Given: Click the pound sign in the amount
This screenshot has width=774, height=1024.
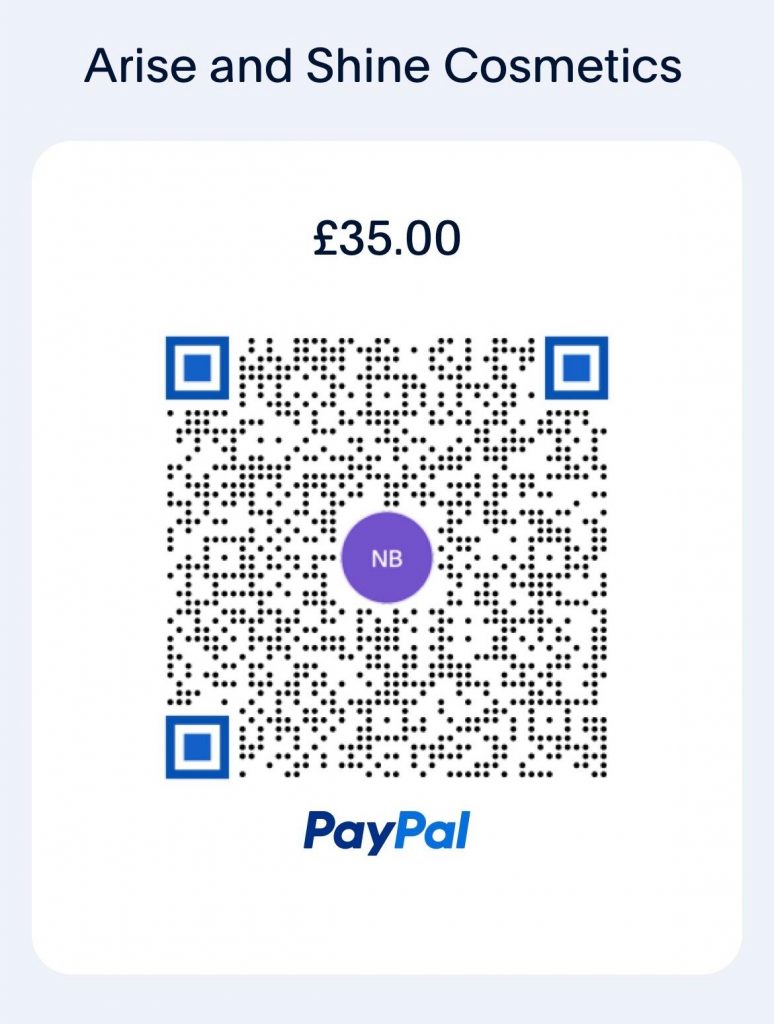Looking at the screenshot, I should (x=323, y=238).
